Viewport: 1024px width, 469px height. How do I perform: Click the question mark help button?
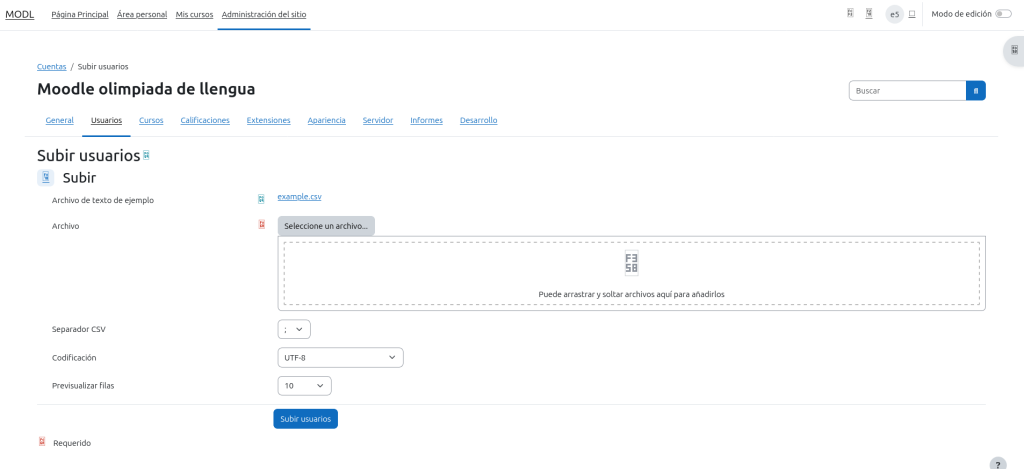(x=997, y=464)
